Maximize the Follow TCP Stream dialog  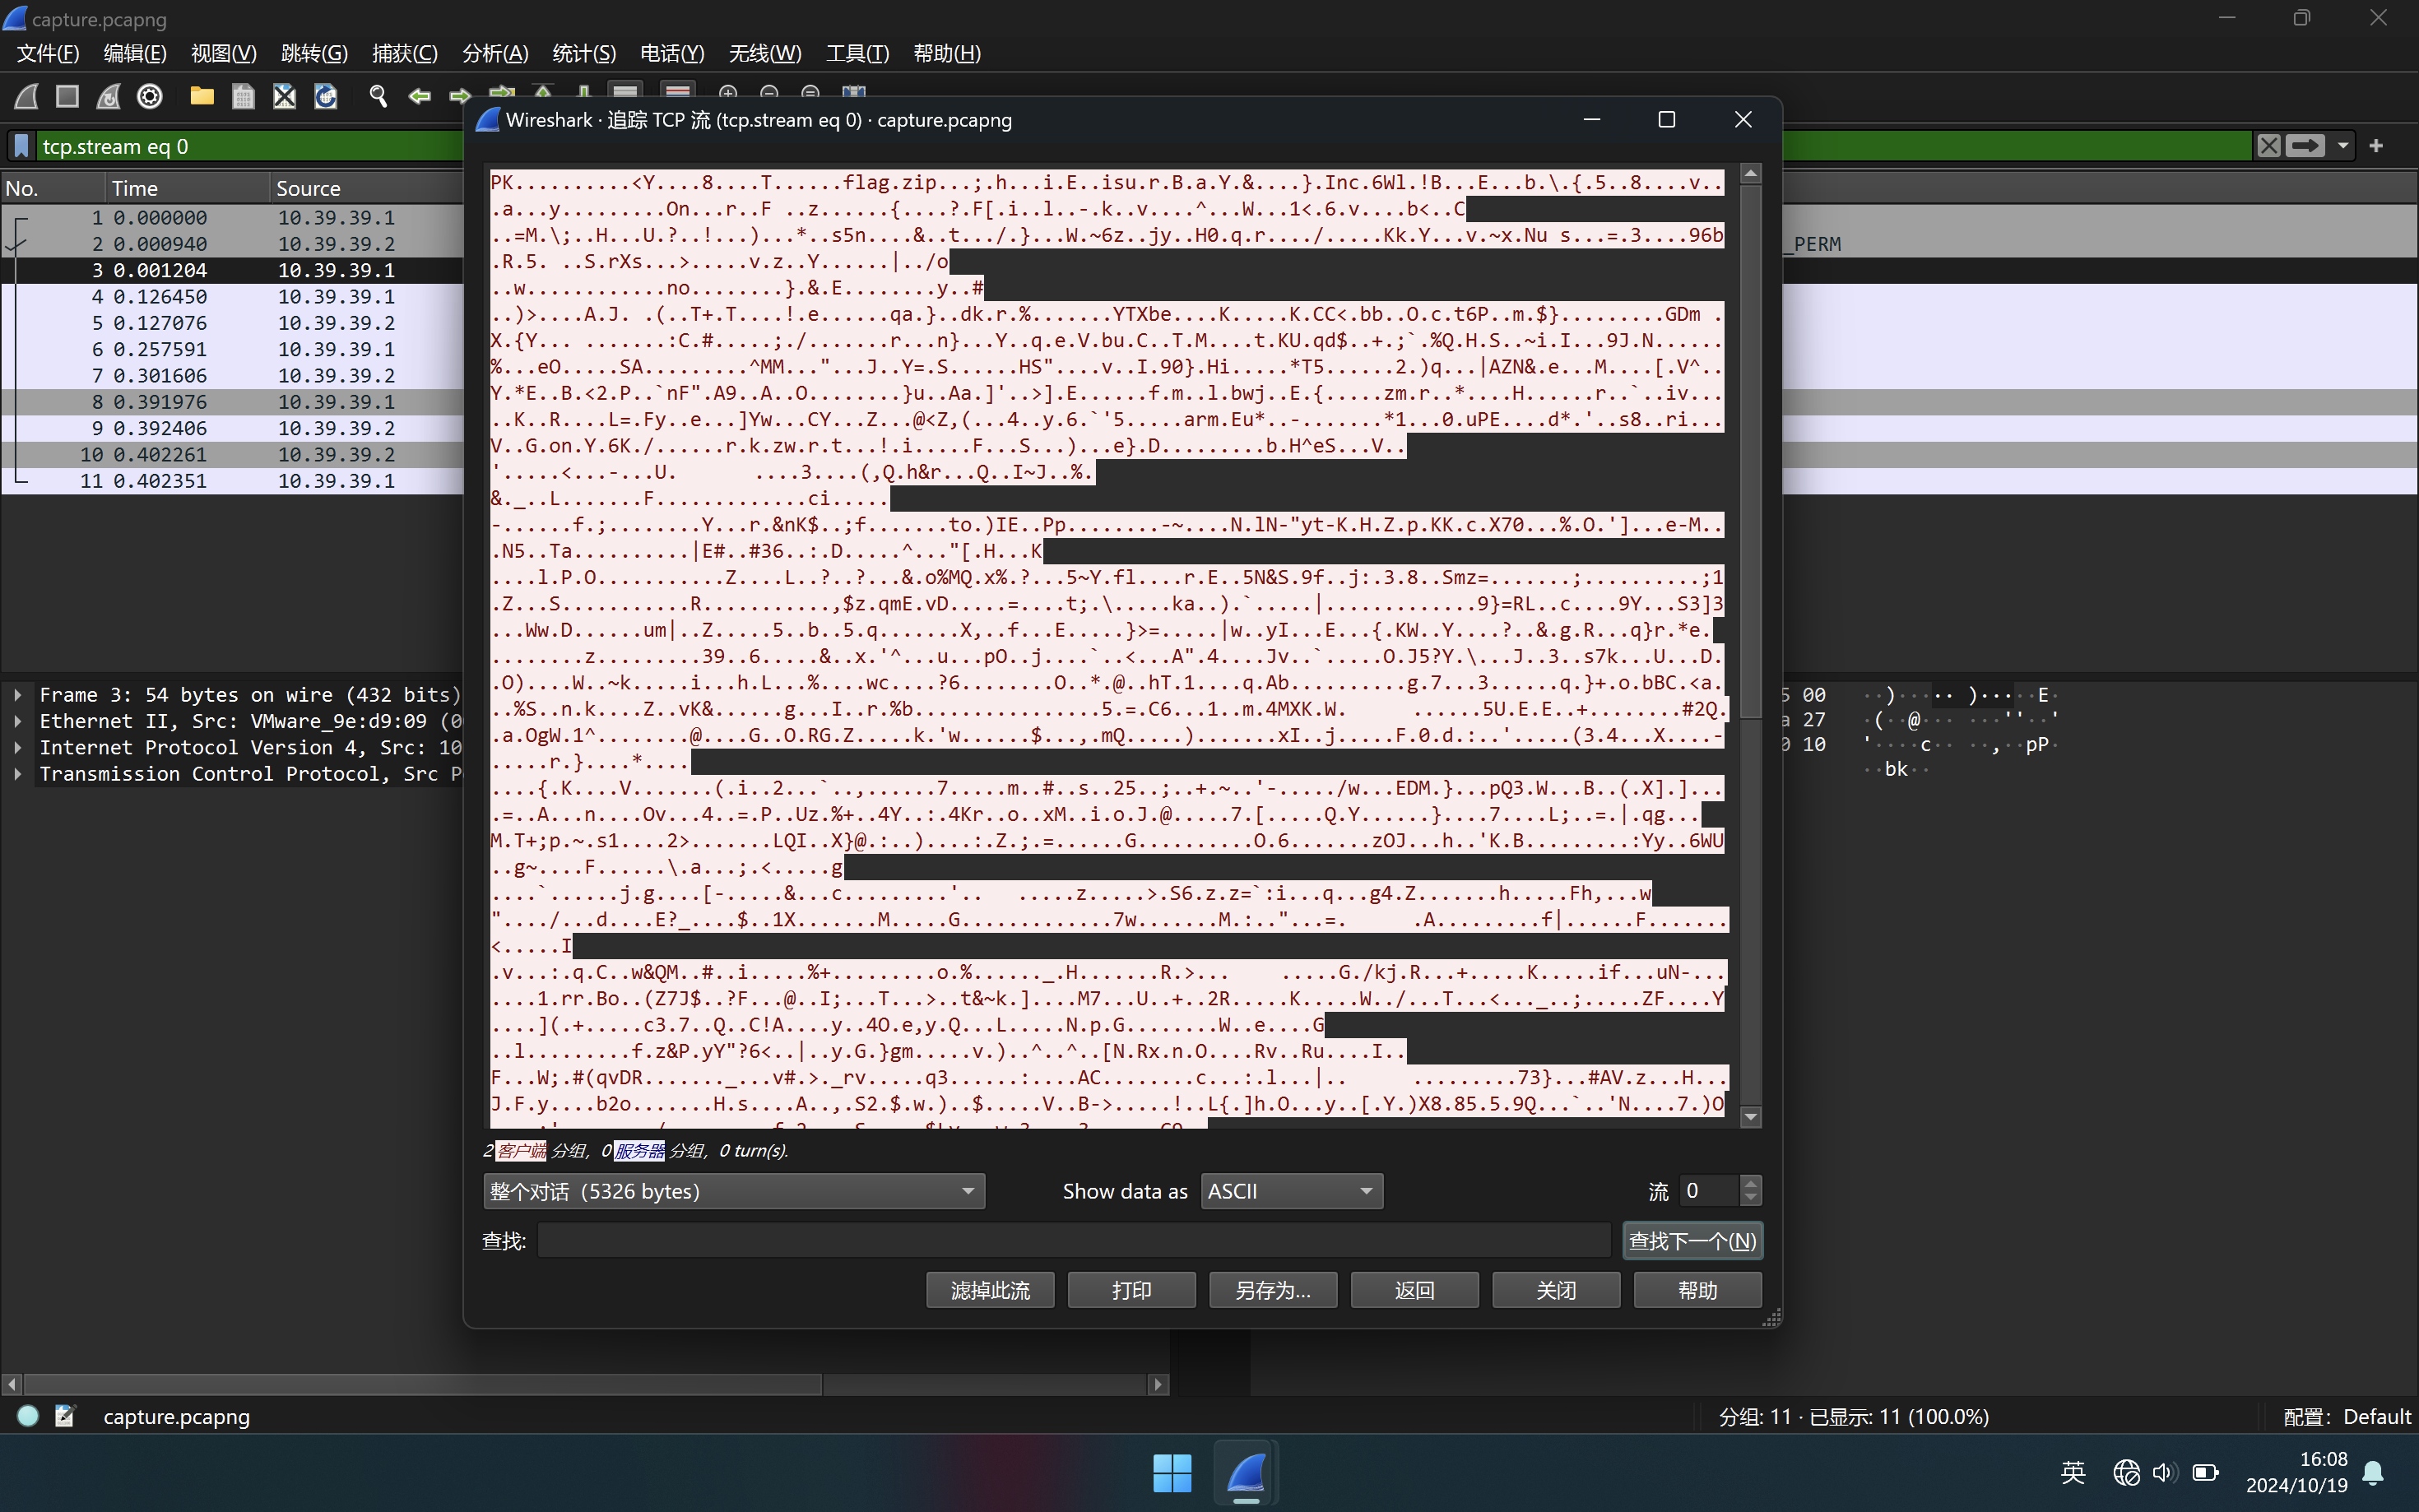click(x=1666, y=120)
